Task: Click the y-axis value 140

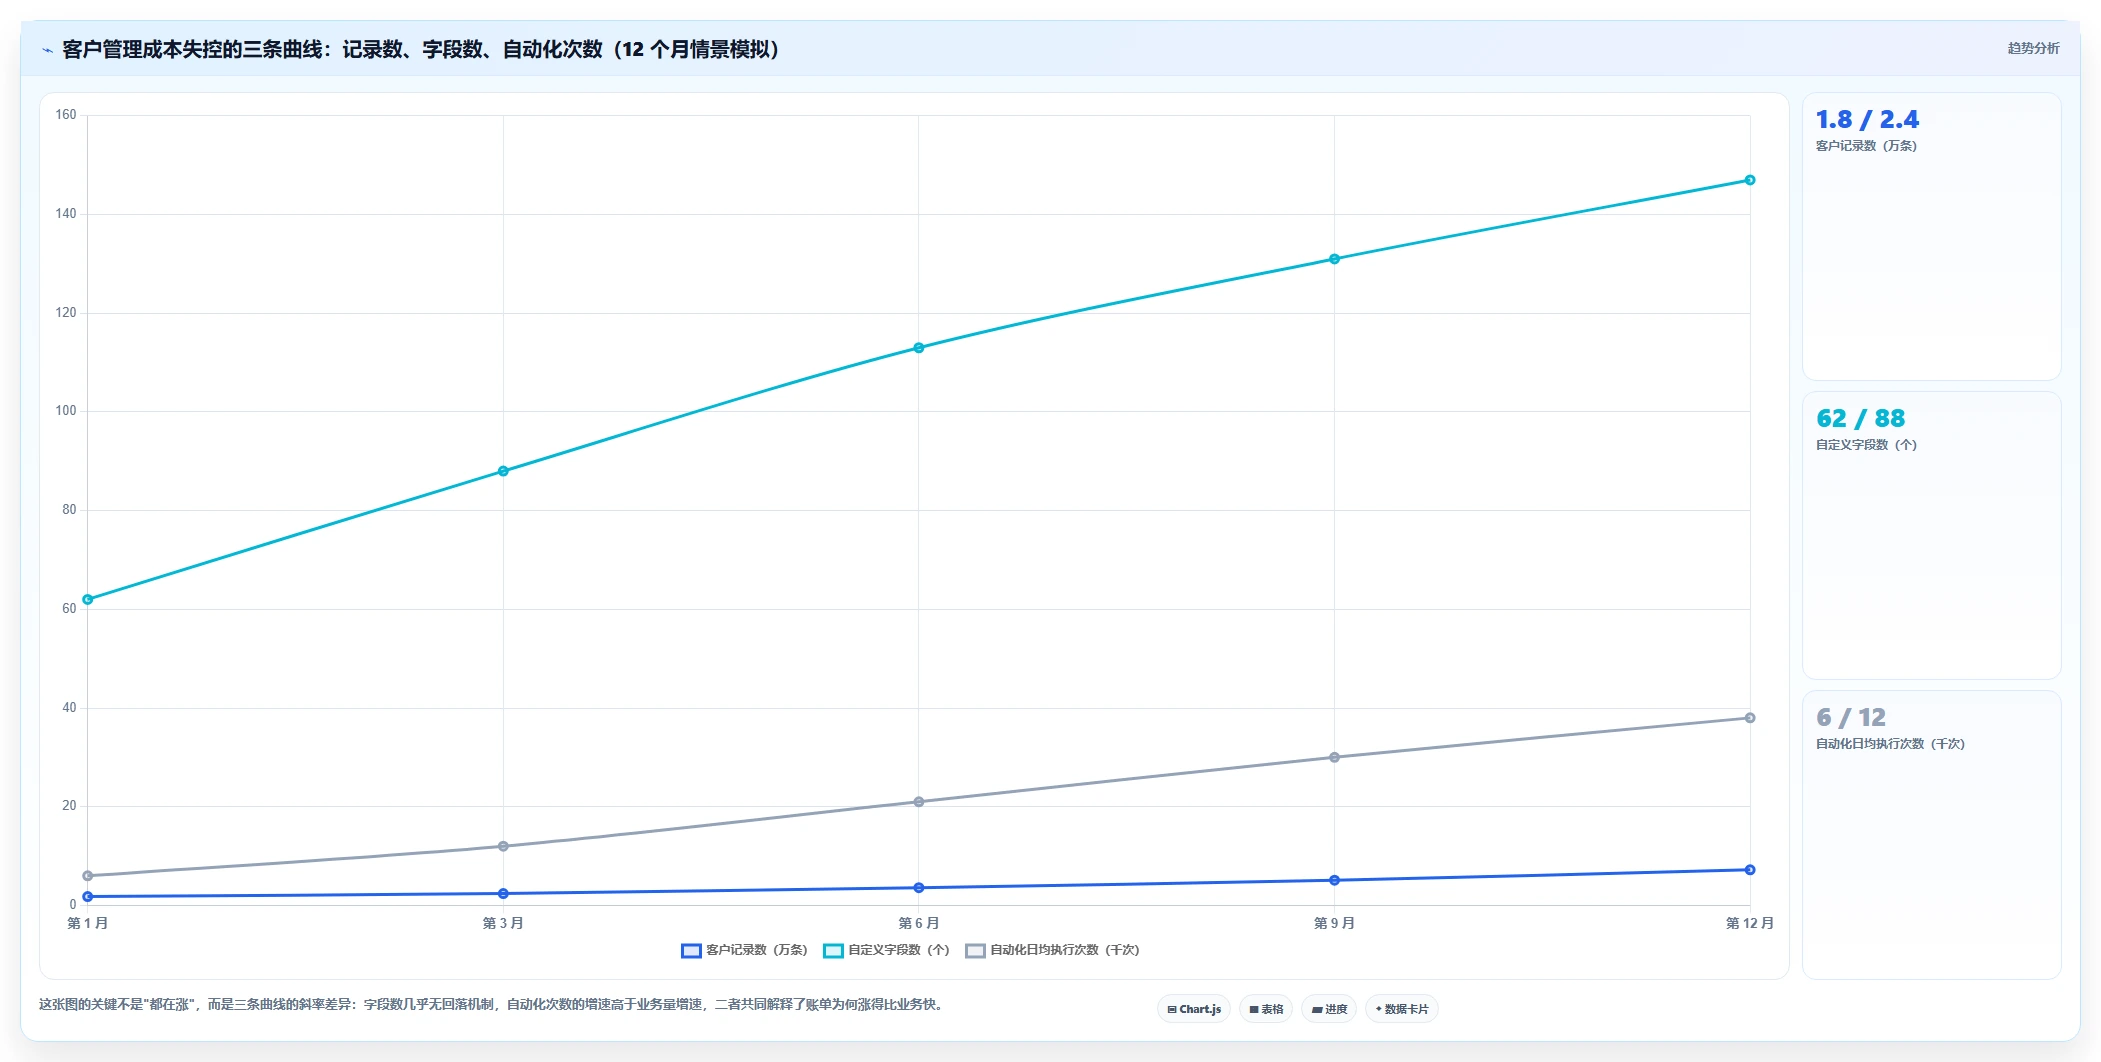Action: click(66, 214)
